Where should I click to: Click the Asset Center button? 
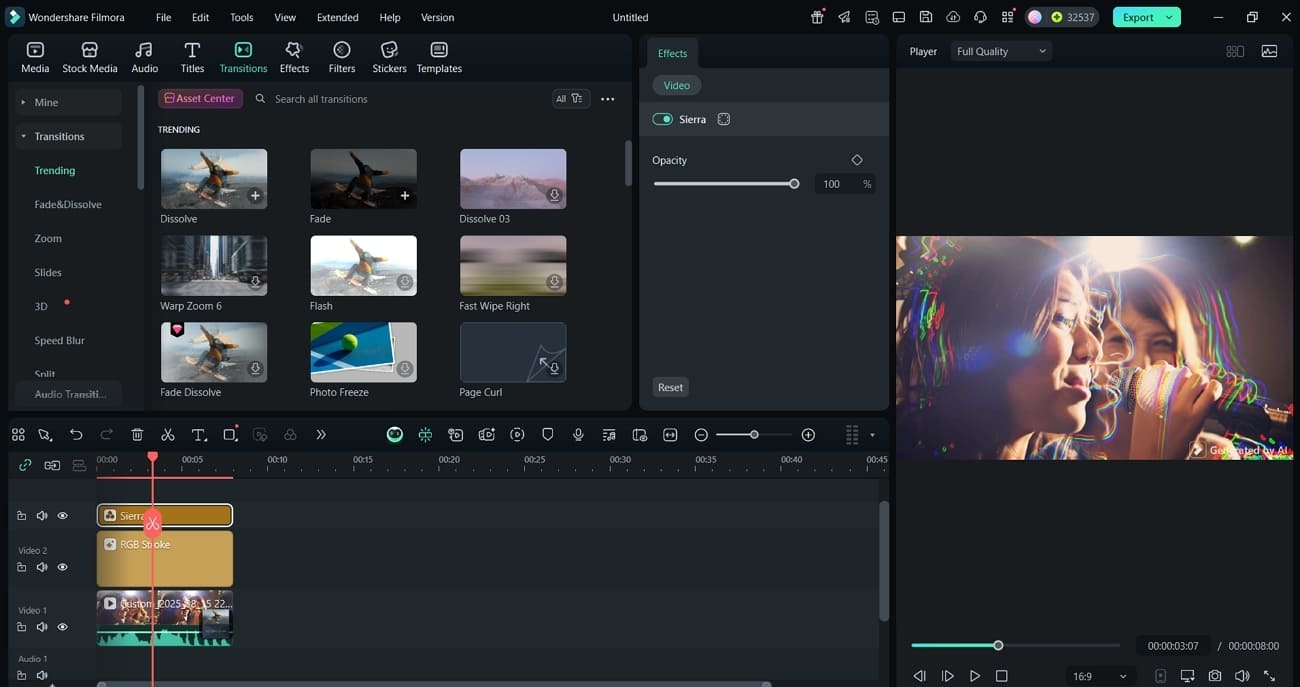pyautogui.click(x=200, y=98)
